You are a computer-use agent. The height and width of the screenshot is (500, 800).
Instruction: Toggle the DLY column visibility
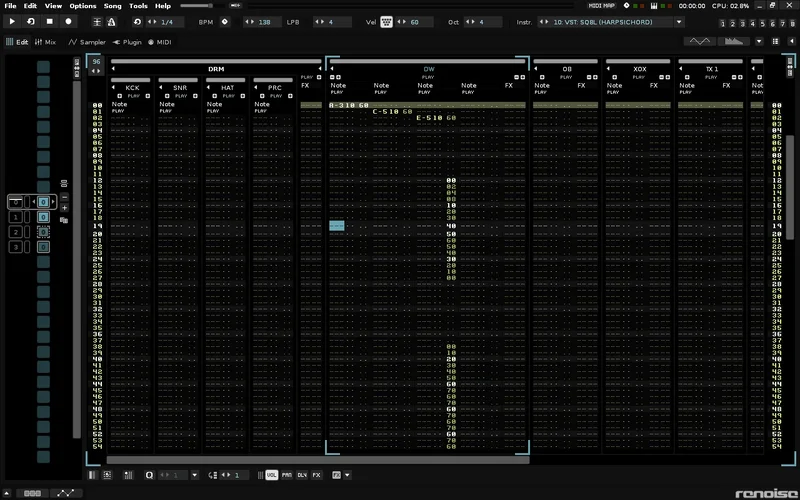pos(302,475)
